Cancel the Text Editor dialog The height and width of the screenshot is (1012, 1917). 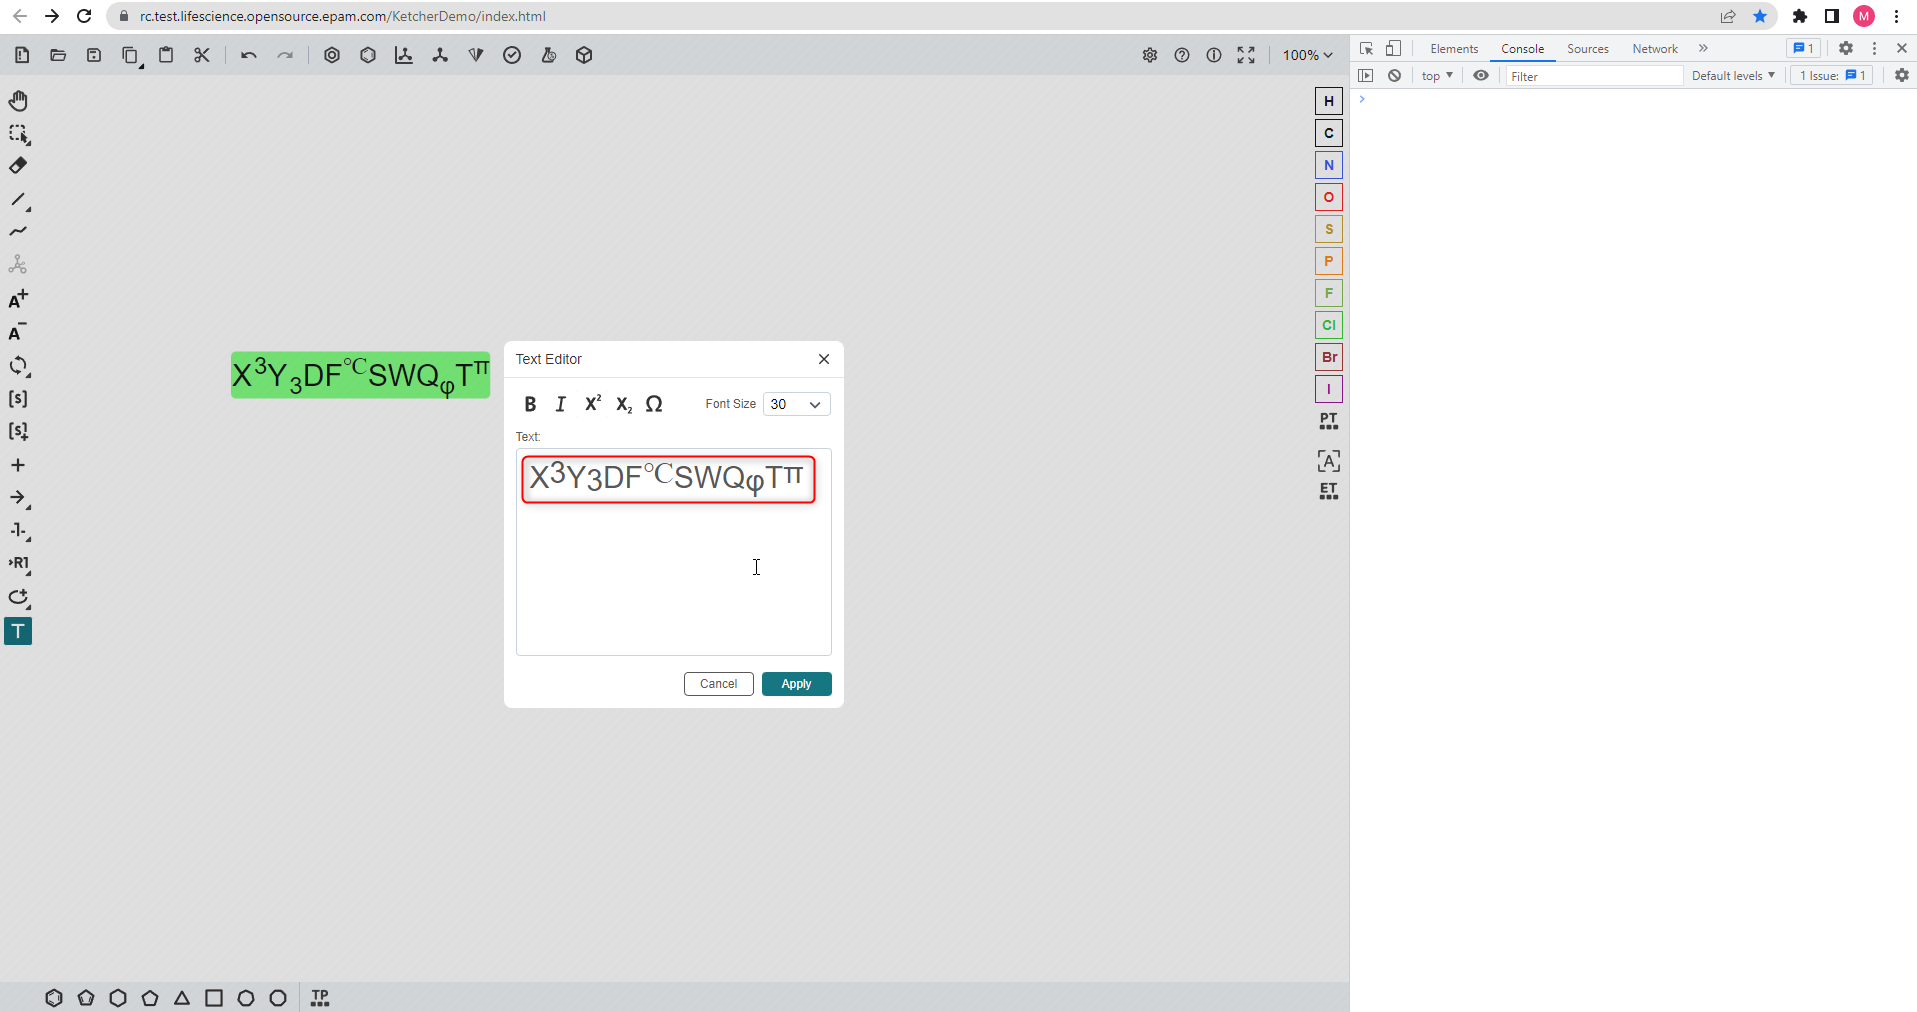pyautogui.click(x=718, y=684)
